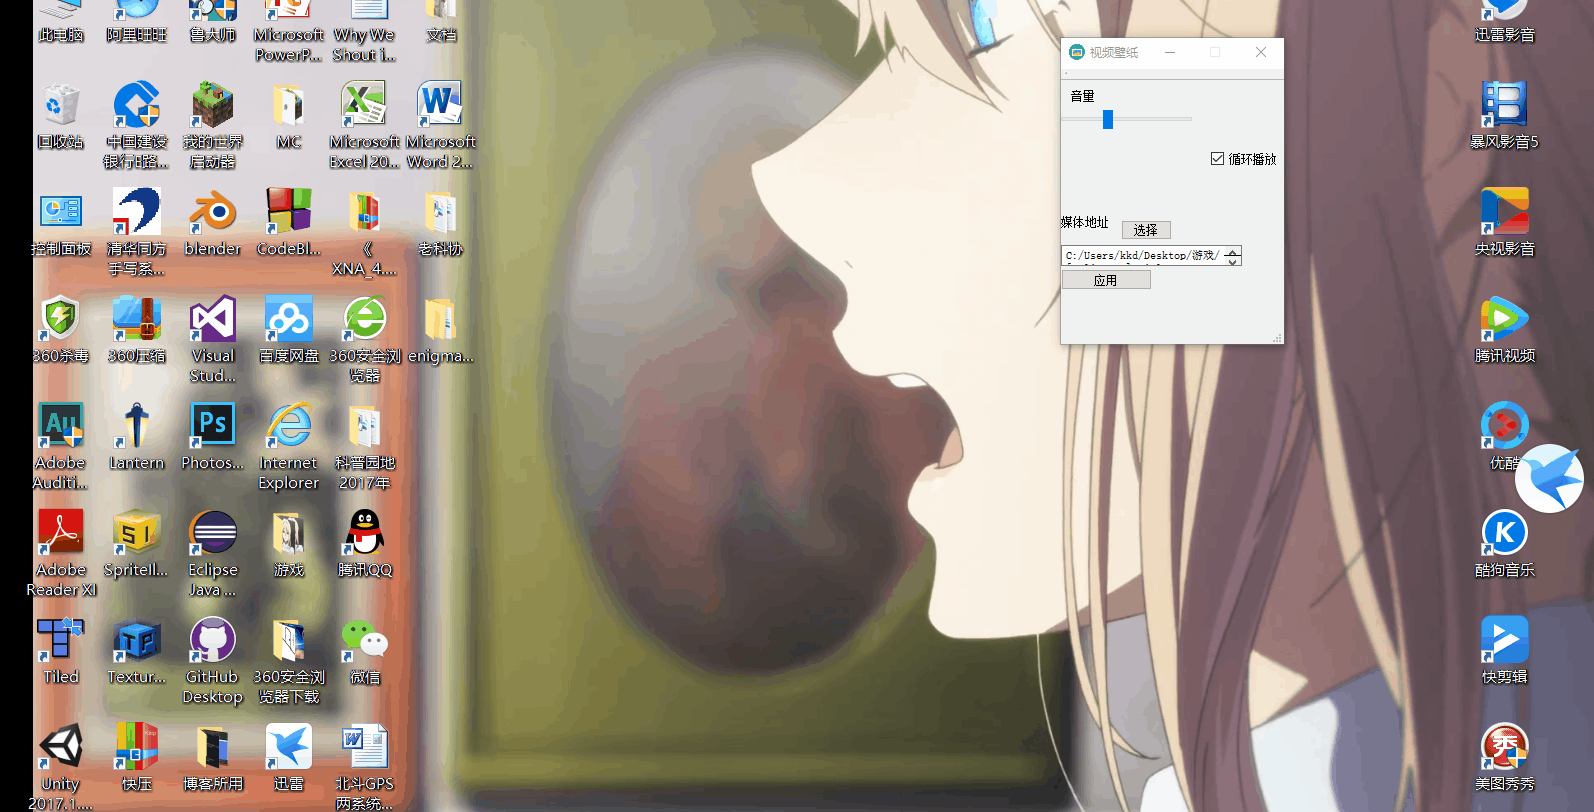This screenshot has height=812, width=1594.
Task: Open Microsoft Excel shortcut icon
Action: click(x=365, y=105)
